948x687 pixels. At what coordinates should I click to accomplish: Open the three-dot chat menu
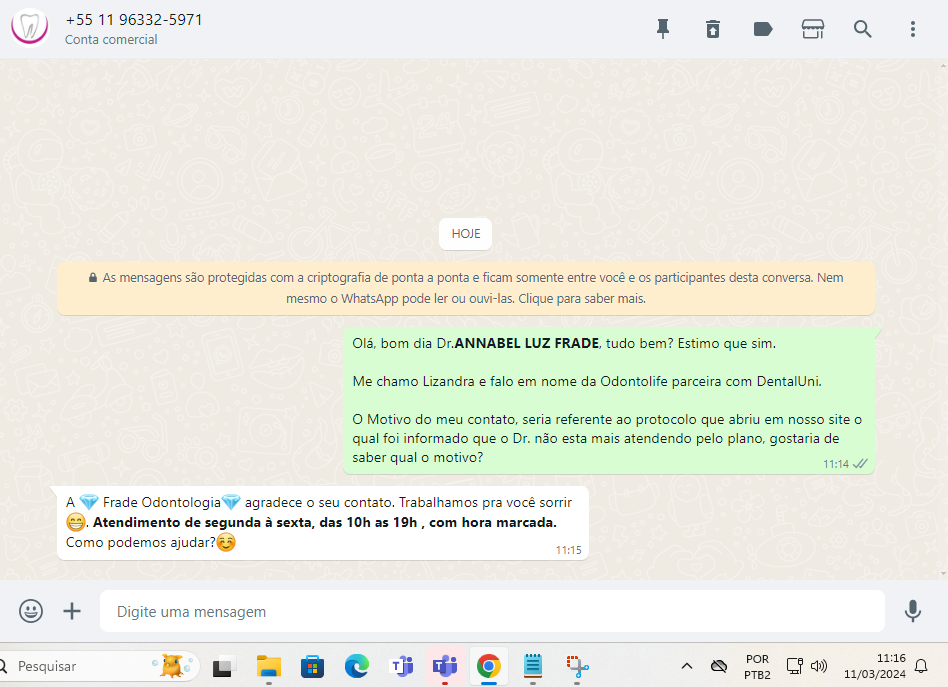[913, 29]
